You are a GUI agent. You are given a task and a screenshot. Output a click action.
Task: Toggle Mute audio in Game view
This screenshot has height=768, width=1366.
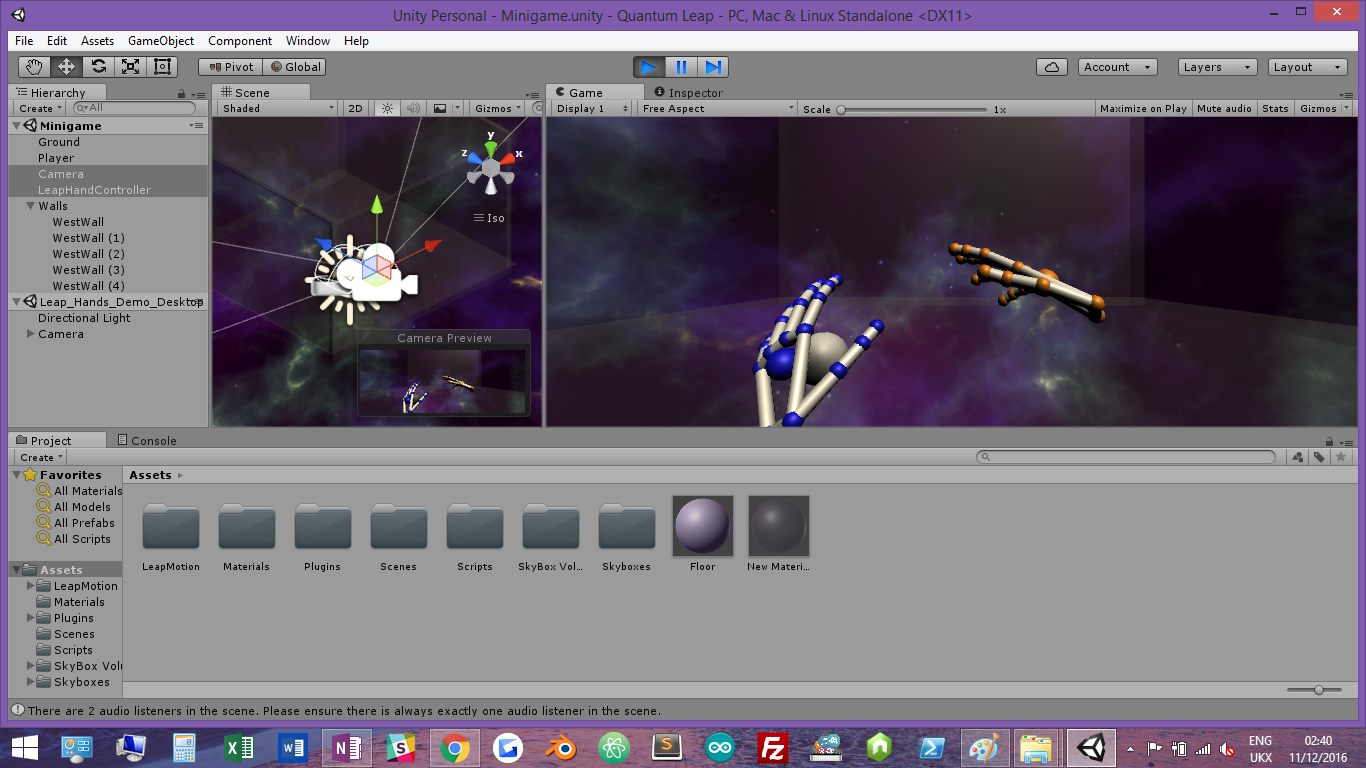[x=1224, y=108]
